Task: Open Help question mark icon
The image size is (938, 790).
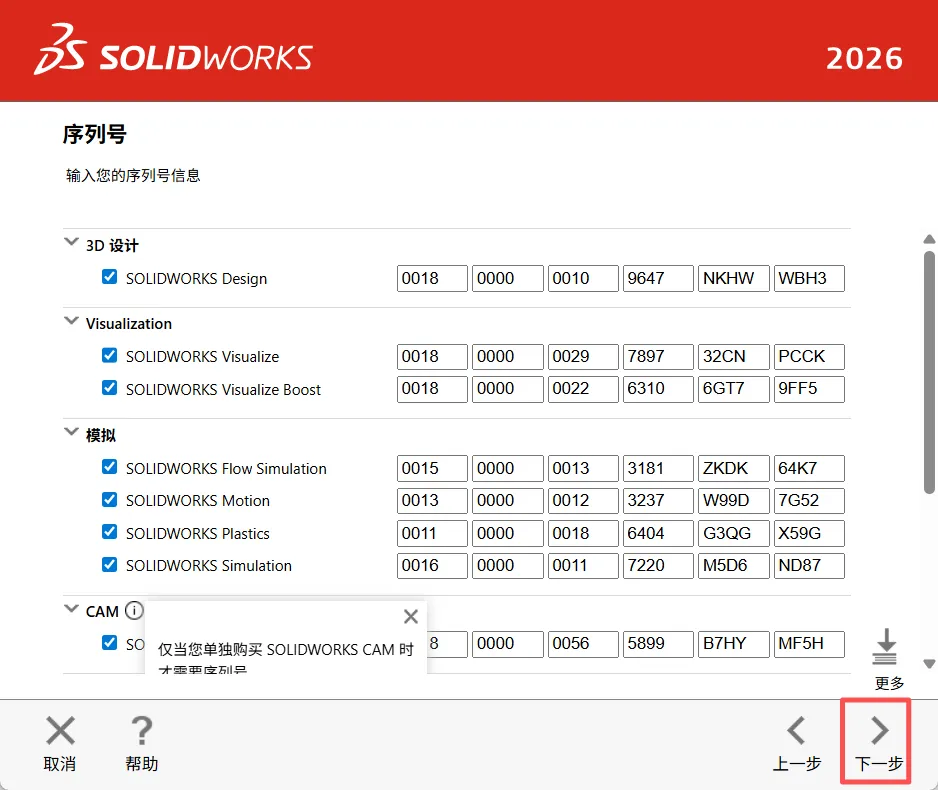Action: click(x=142, y=730)
